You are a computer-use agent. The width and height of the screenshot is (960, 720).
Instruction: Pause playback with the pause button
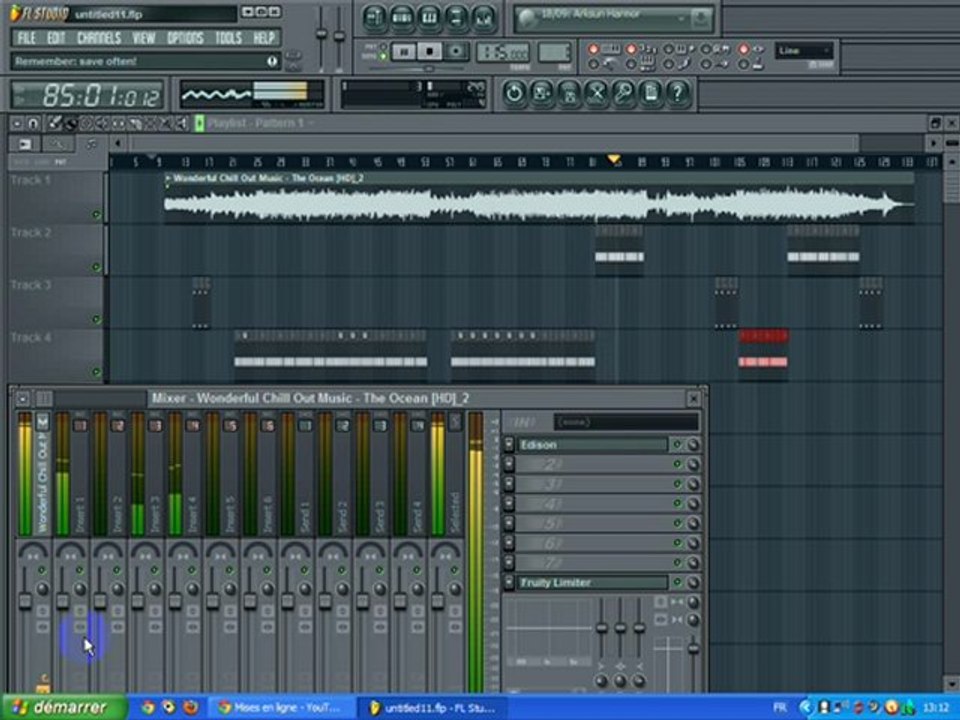[x=404, y=53]
